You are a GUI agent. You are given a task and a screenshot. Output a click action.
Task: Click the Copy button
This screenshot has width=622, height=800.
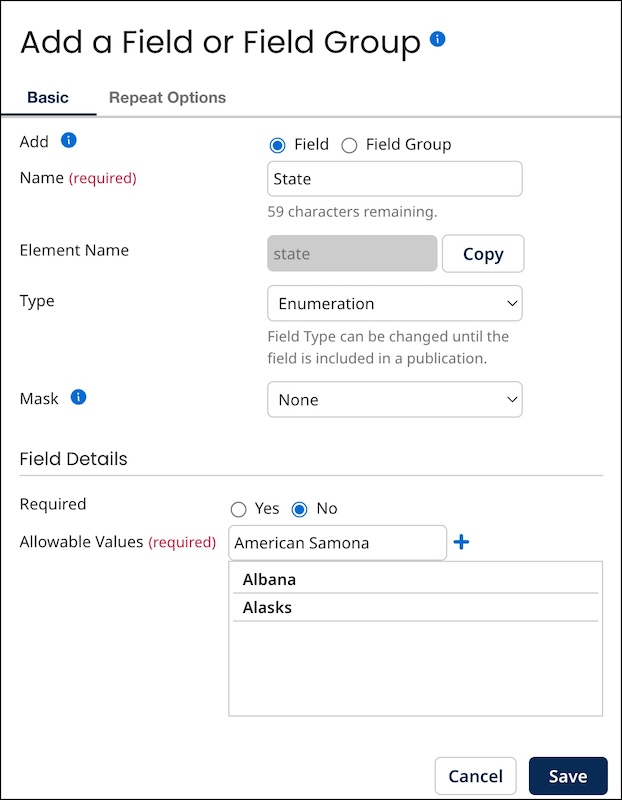[x=482, y=254]
